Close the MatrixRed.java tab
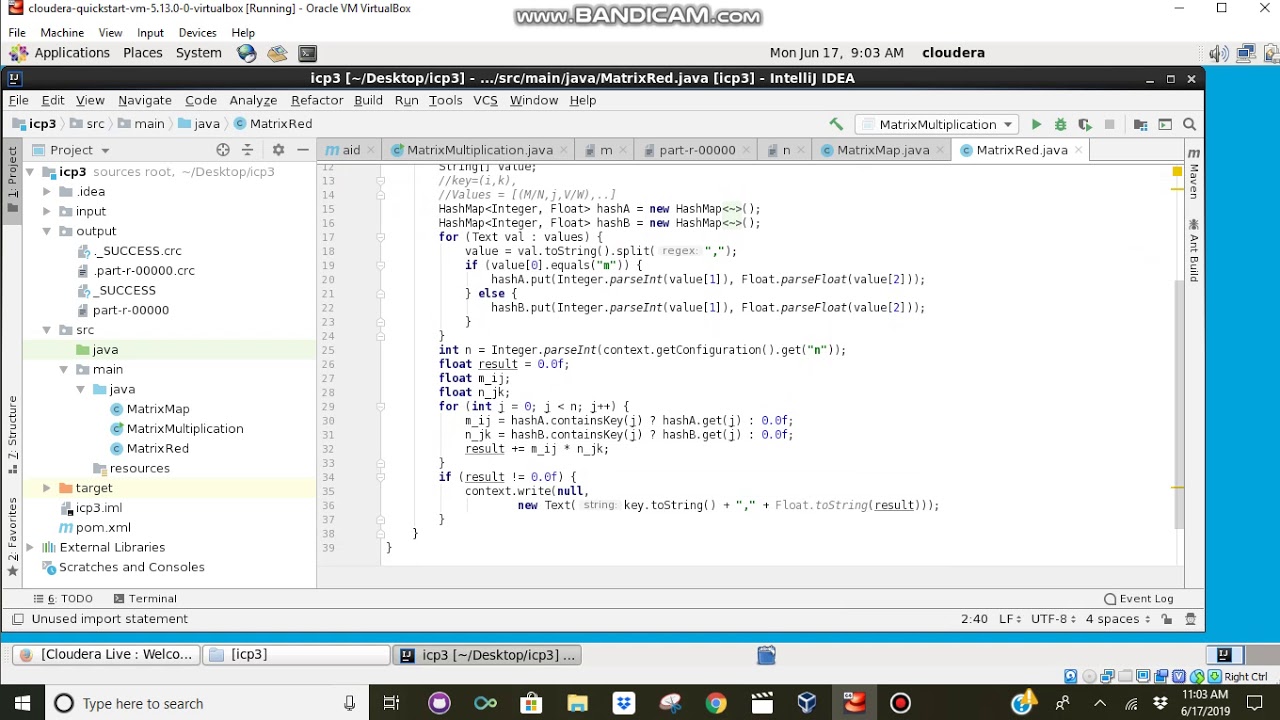Viewport: 1280px width, 720px height. point(1078,150)
